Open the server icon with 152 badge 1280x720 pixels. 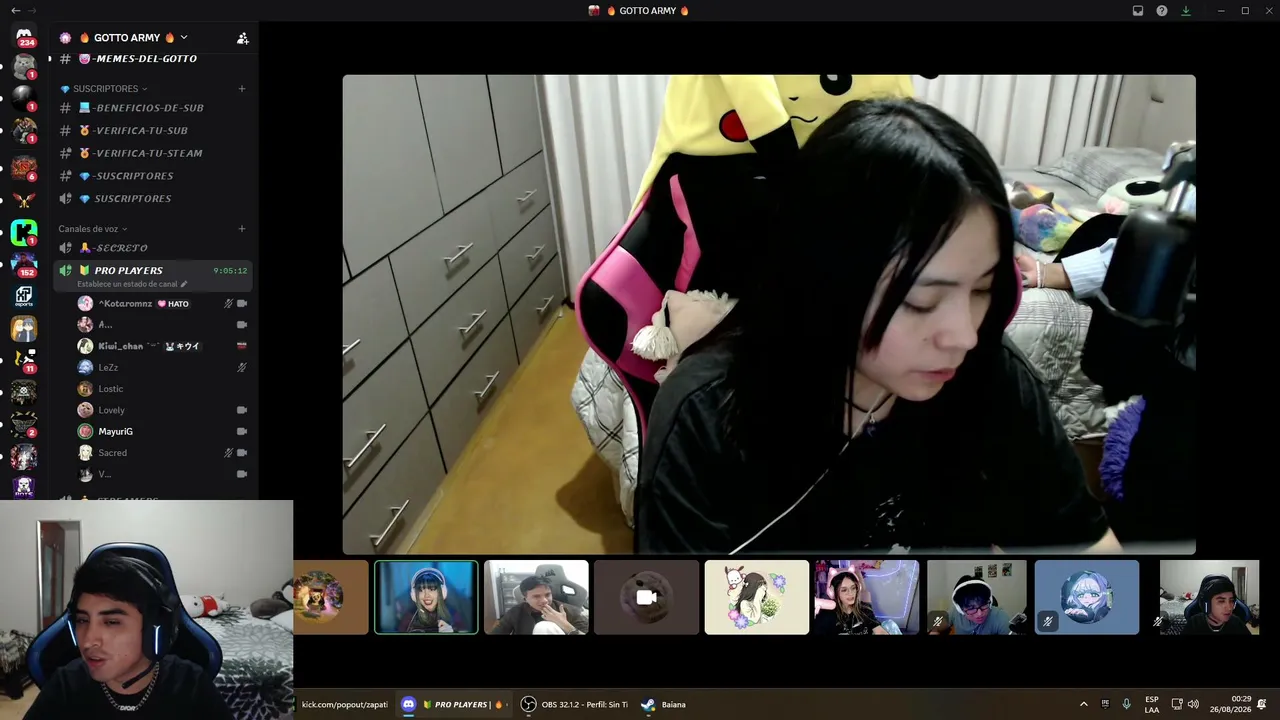[x=24, y=264]
